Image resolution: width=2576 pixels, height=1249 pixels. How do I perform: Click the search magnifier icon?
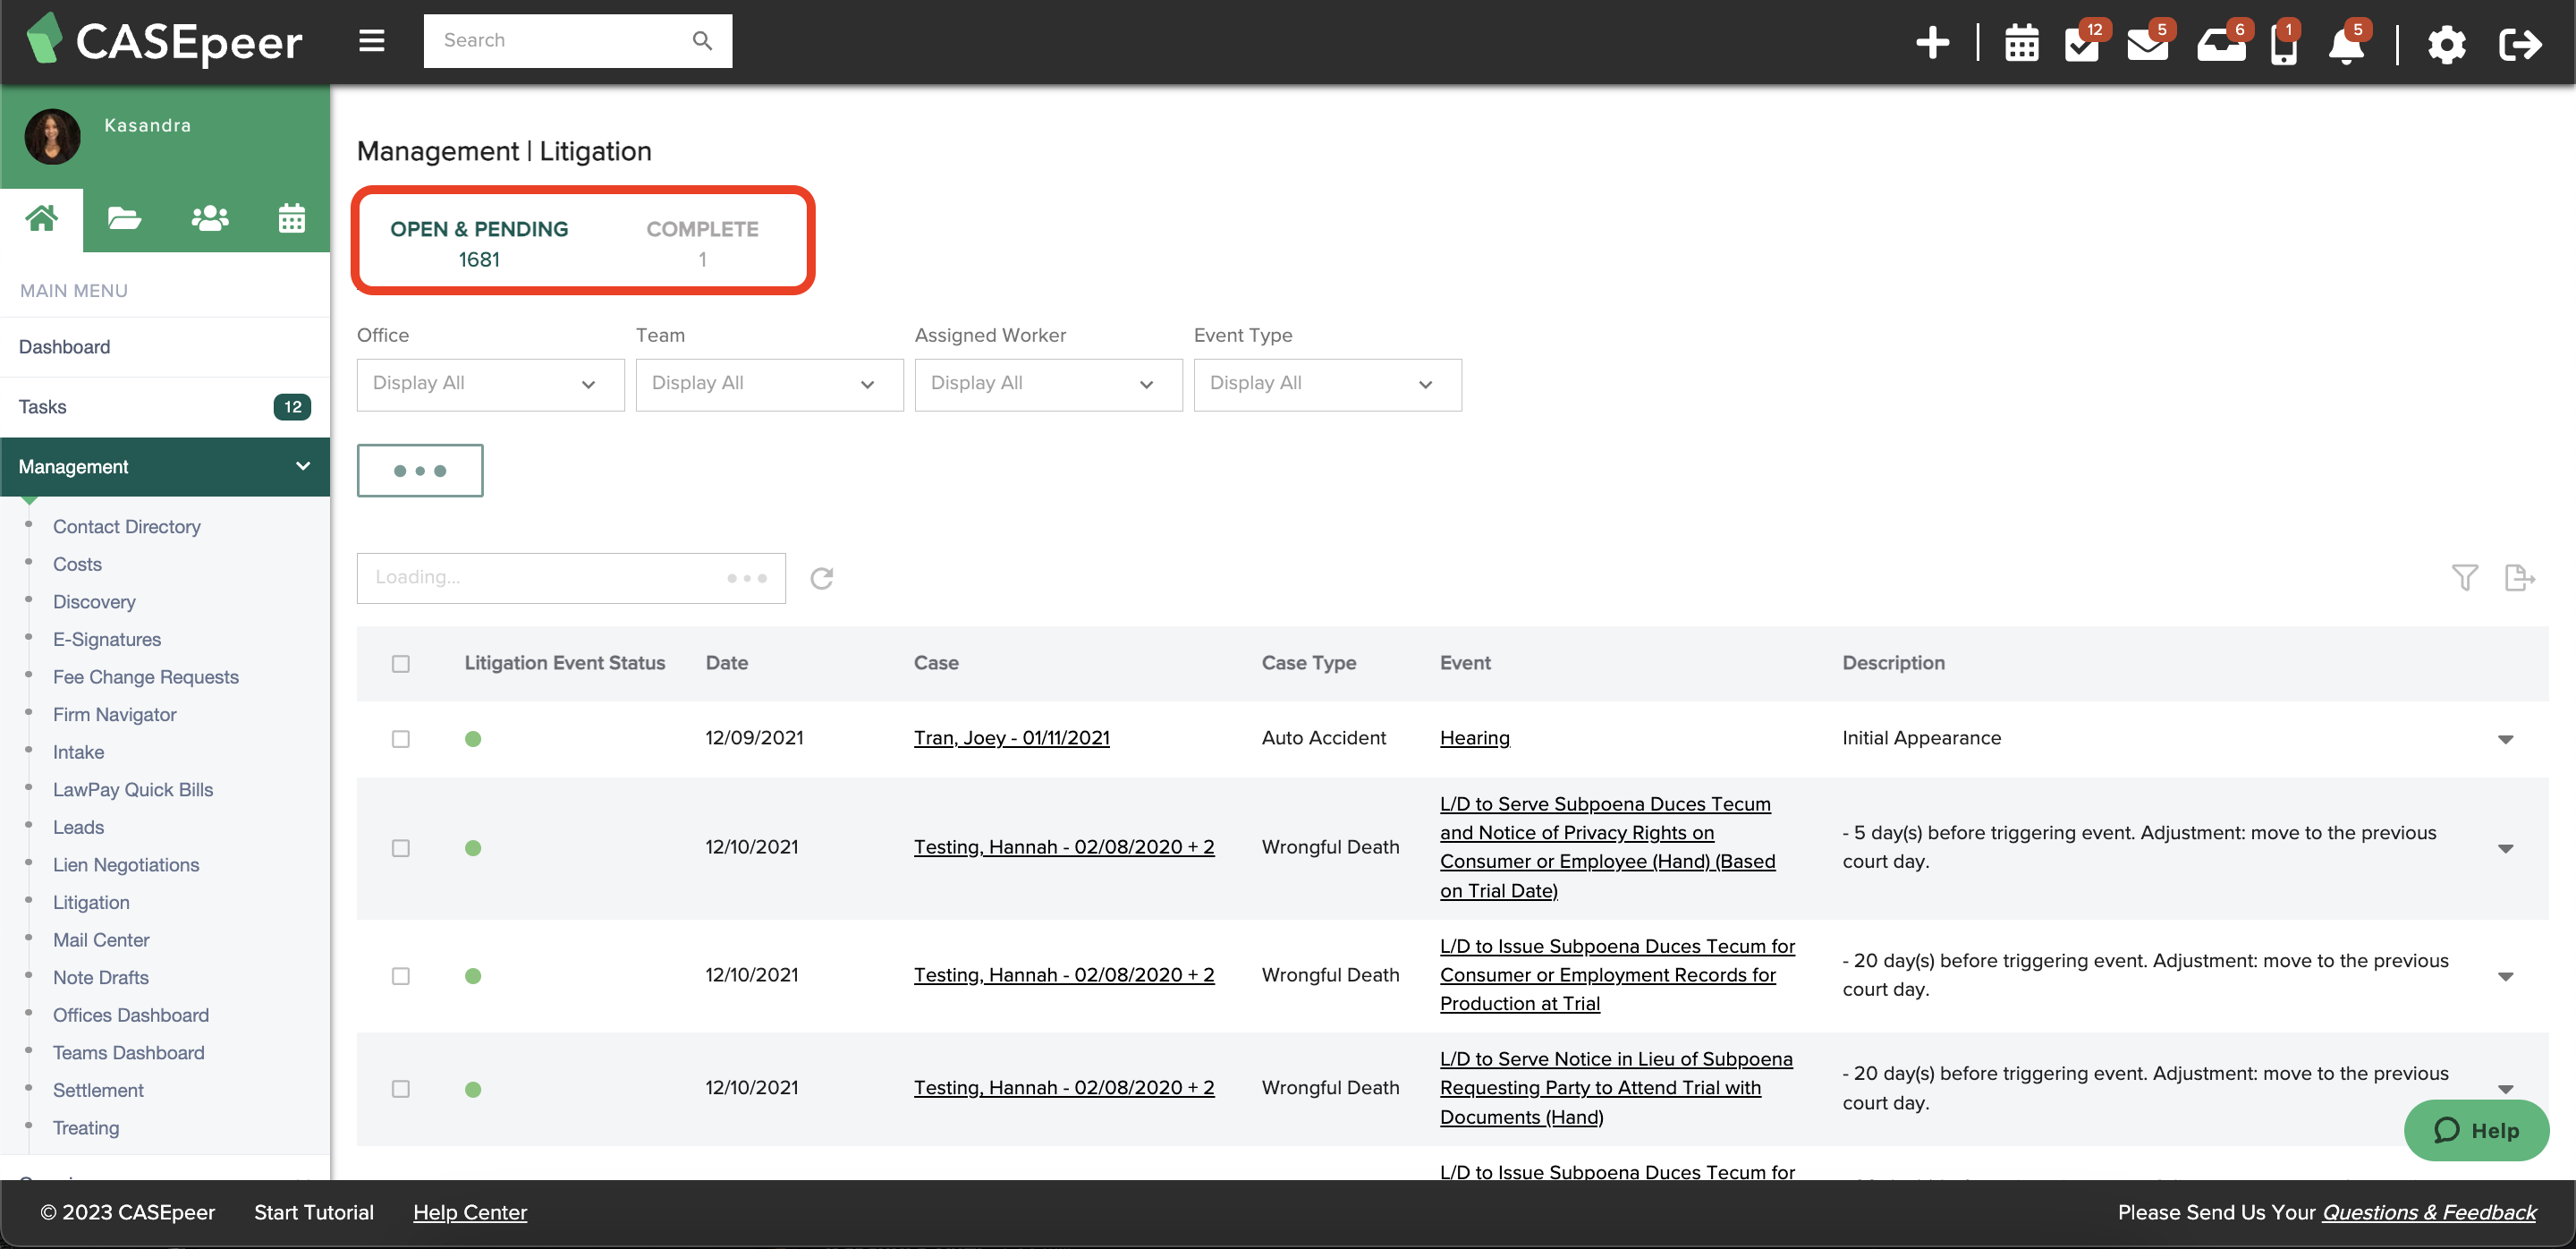tap(702, 41)
